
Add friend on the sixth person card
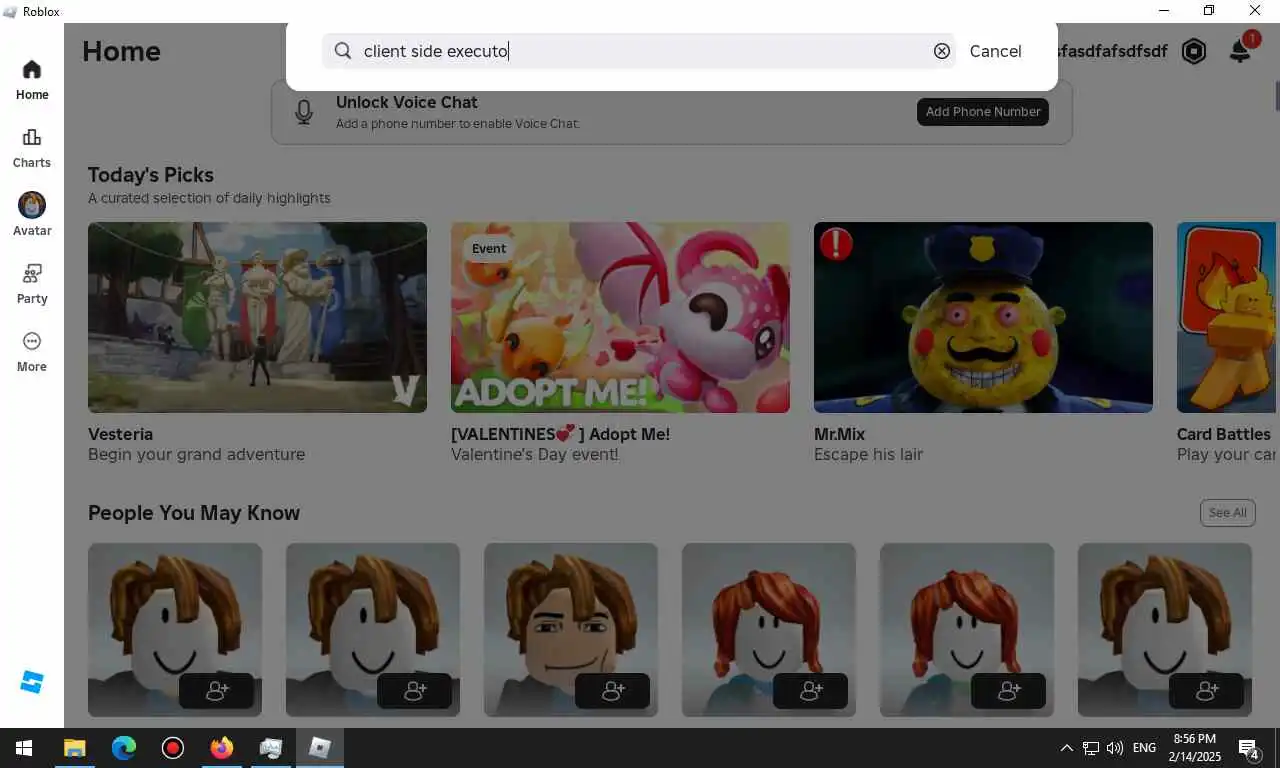pyautogui.click(x=1206, y=691)
